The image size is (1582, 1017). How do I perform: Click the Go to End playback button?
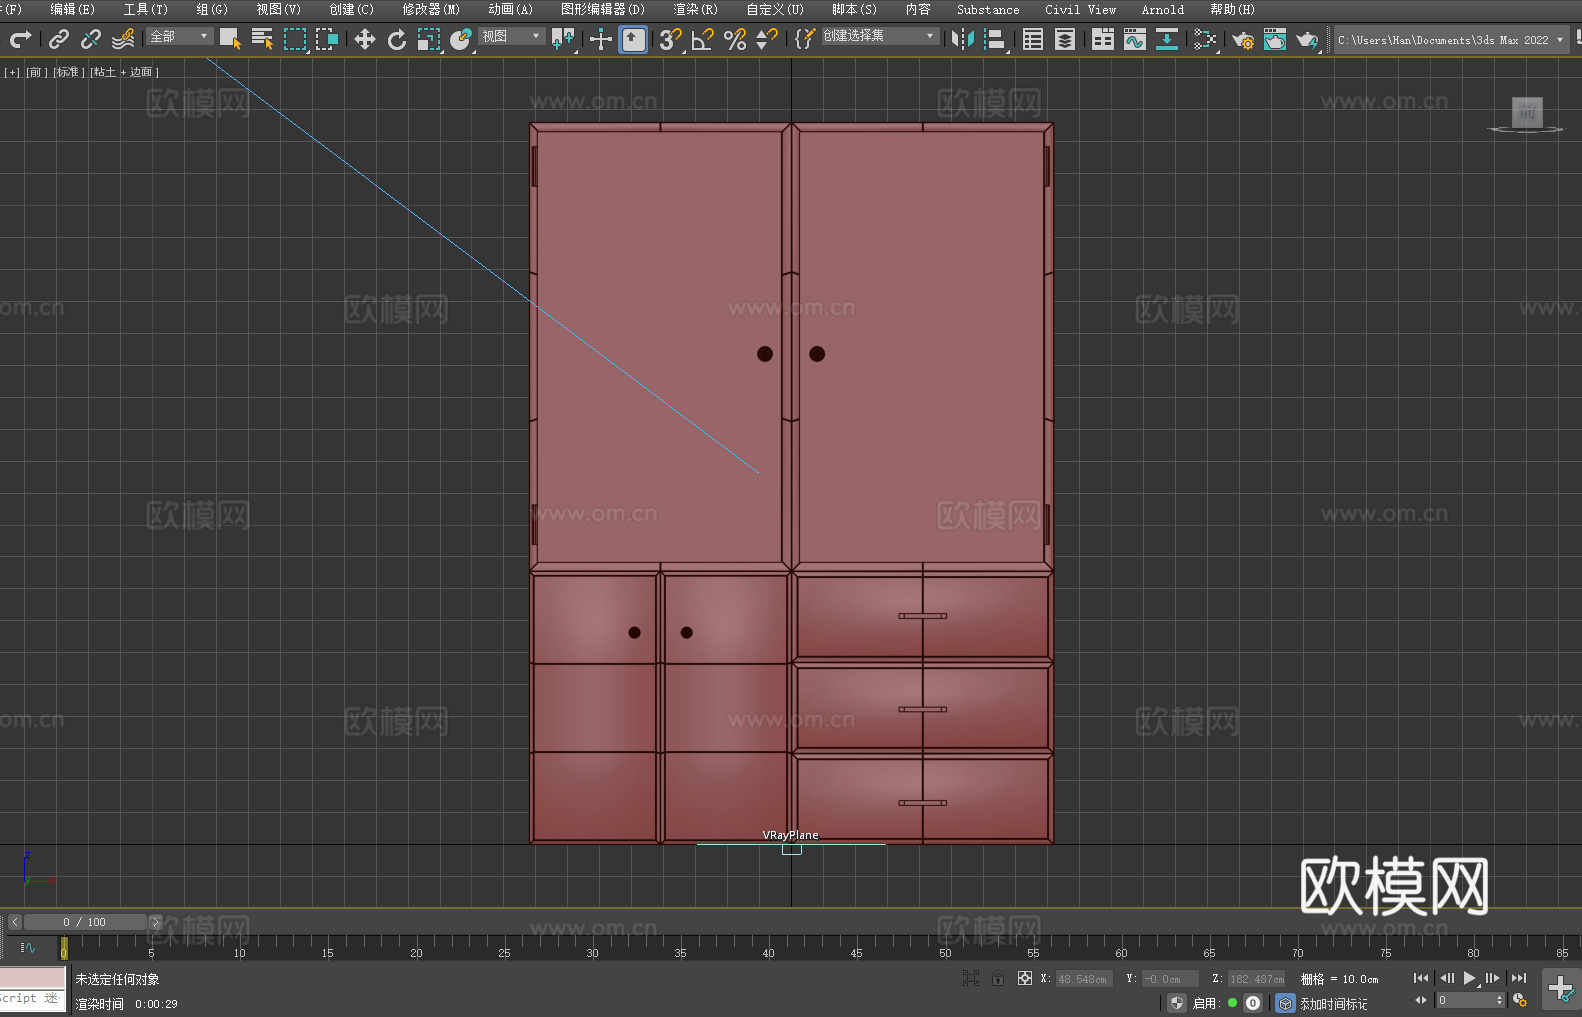coord(1519,978)
